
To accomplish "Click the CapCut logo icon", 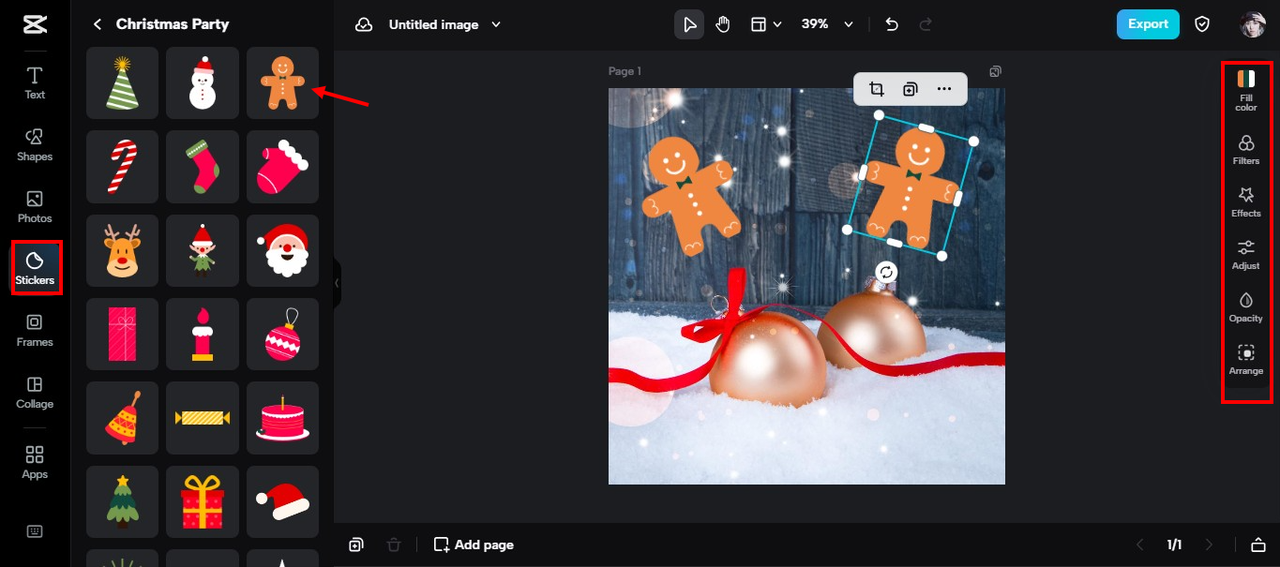I will click(x=35, y=24).
